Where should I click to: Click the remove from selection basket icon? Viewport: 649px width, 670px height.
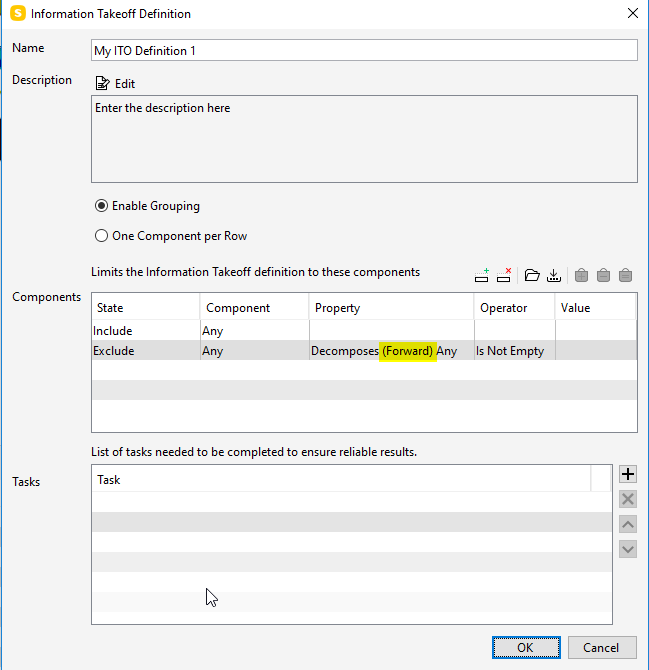coord(603,276)
